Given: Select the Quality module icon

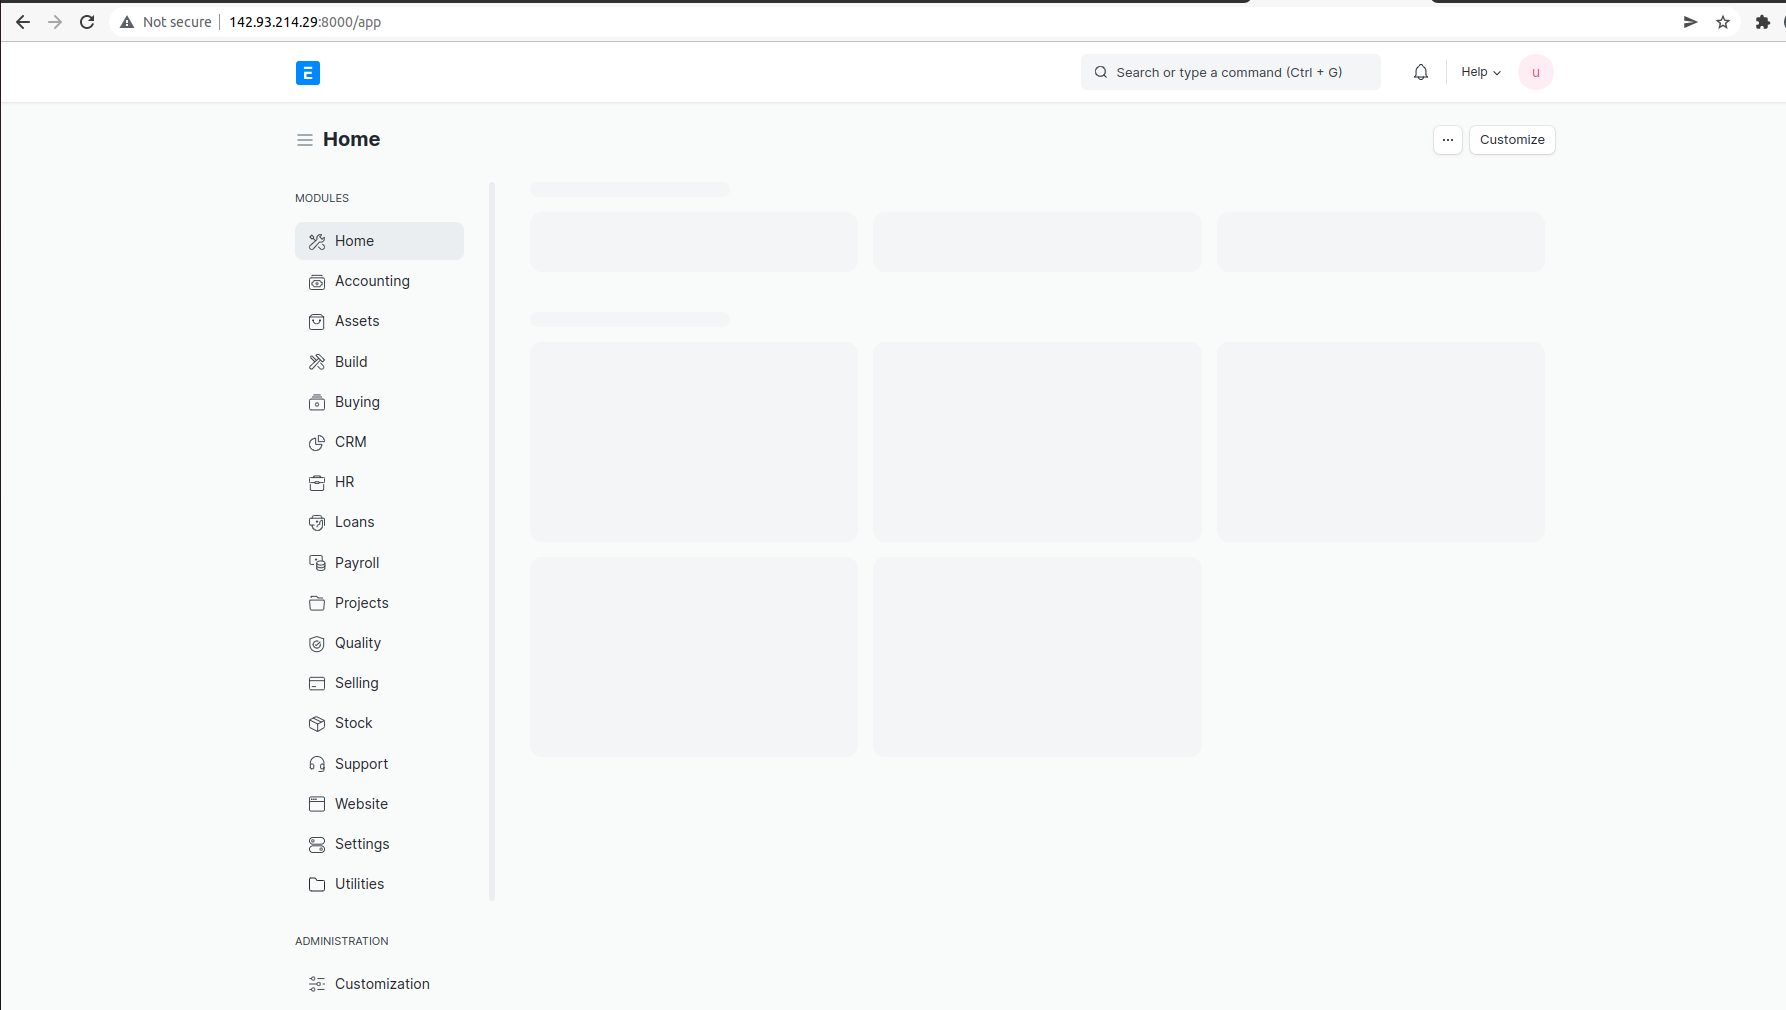Looking at the screenshot, I should point(317,643).
